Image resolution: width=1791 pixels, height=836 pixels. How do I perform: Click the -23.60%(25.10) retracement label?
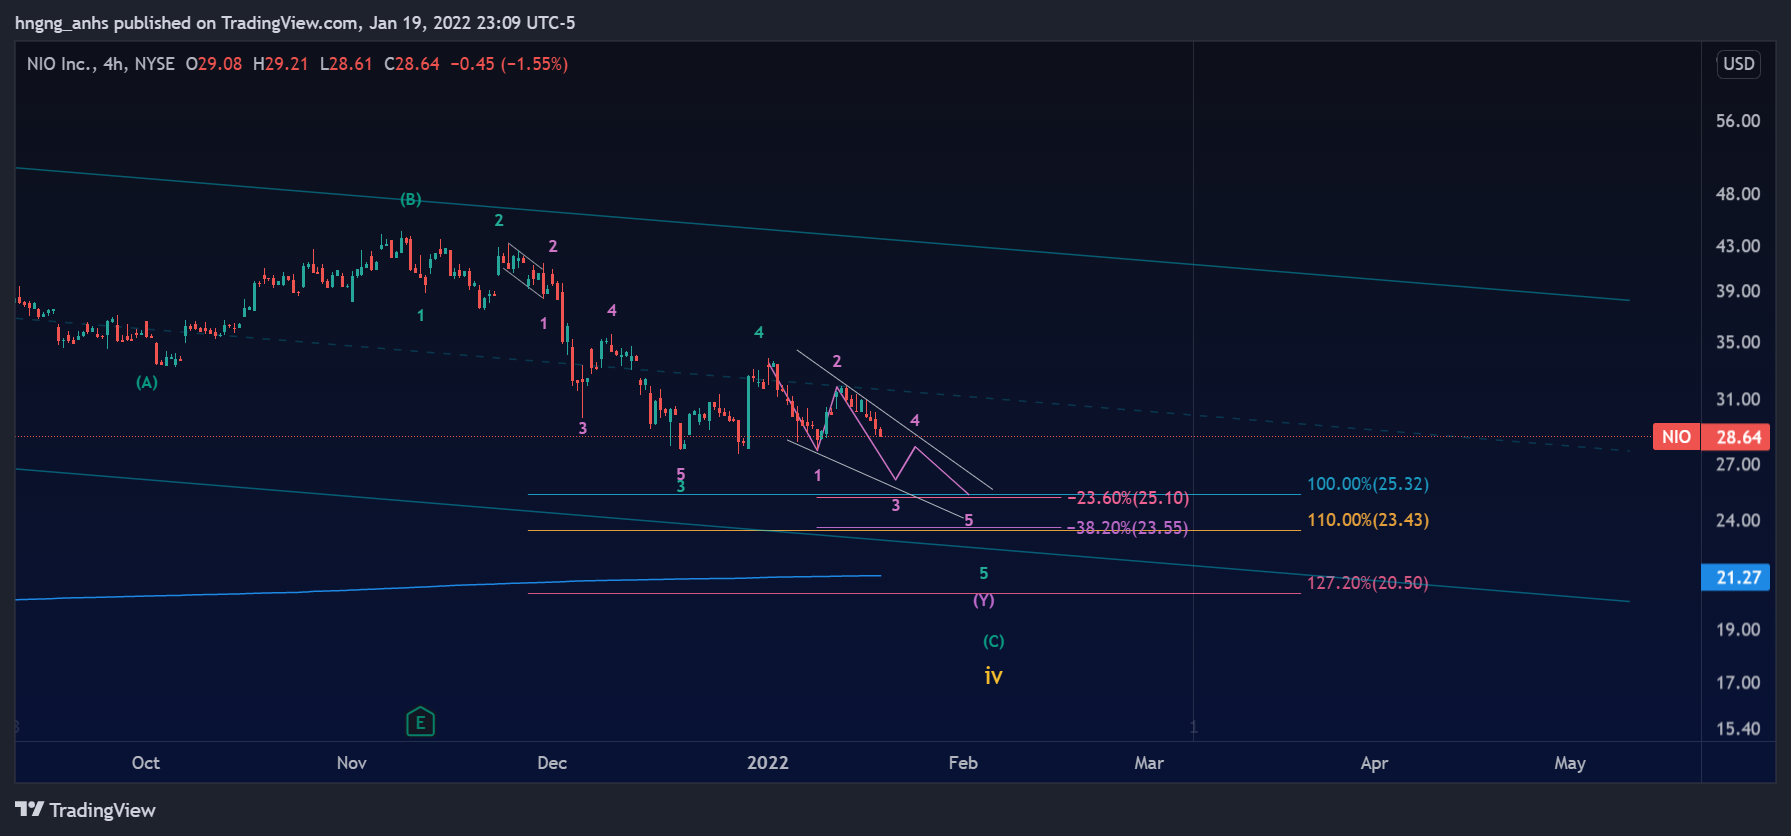[x=1128, y=498]
